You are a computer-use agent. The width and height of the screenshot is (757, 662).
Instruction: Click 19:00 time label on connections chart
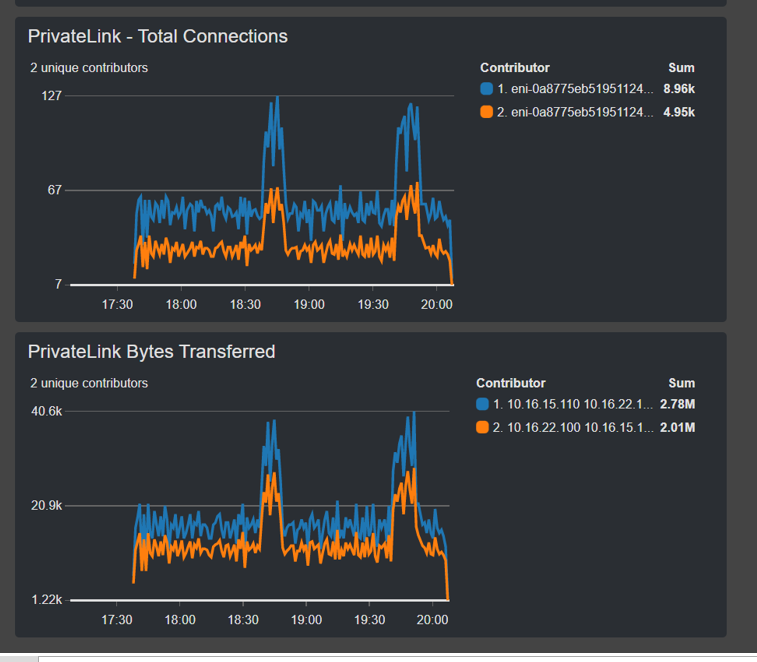click(x=309, y=305)
